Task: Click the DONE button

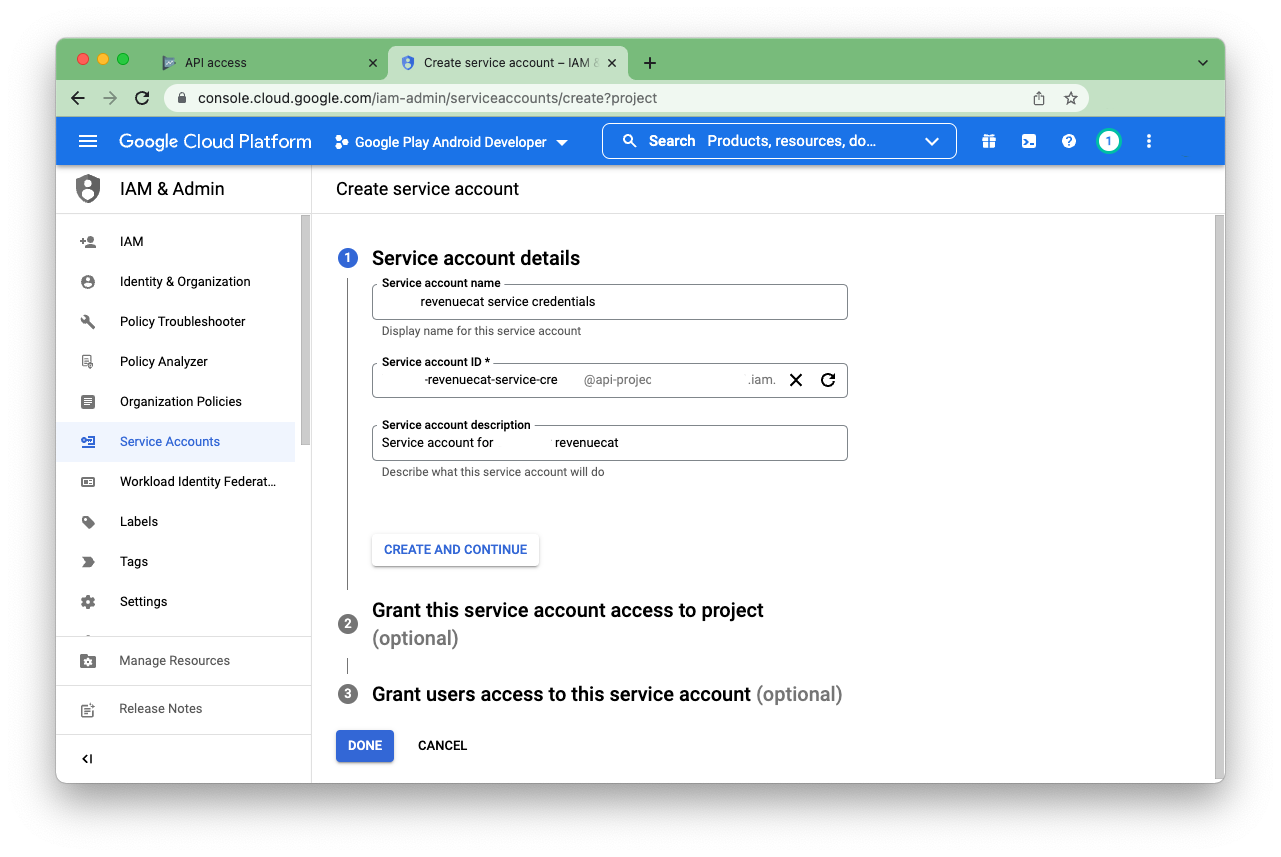Action: tap(364, 745)
